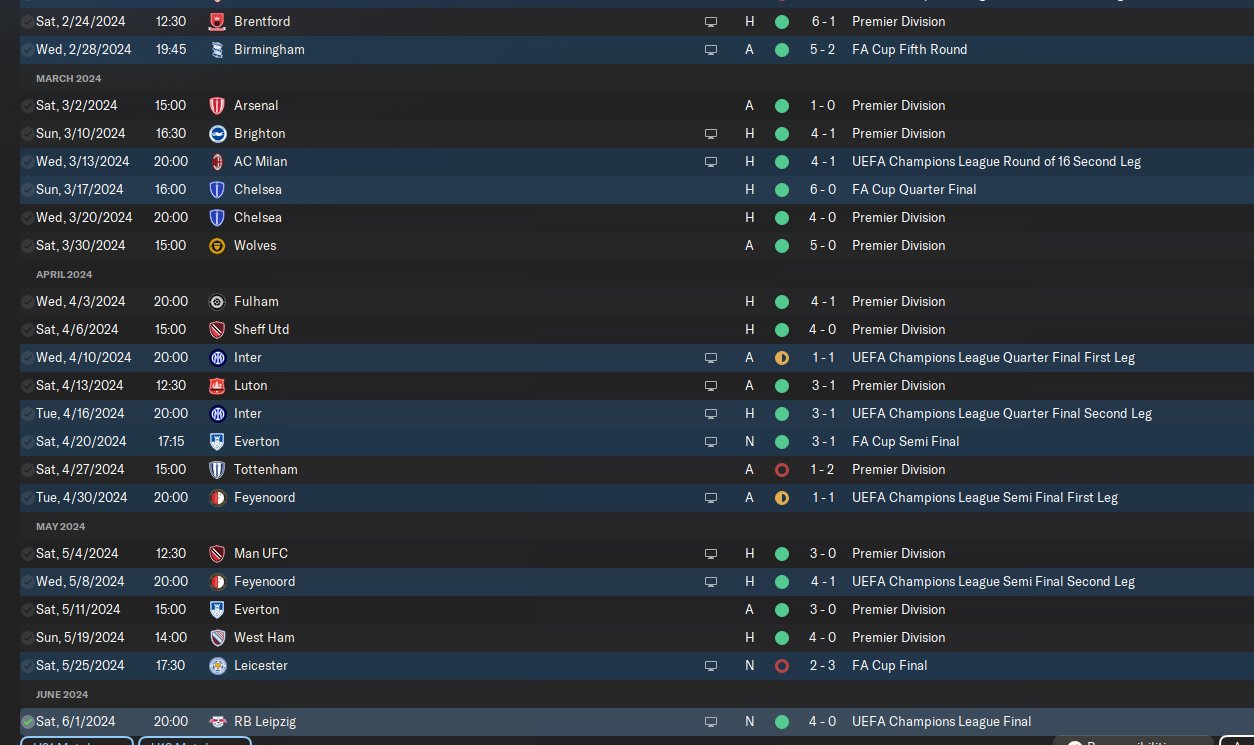Open the Fulham team link

click(x=256, y=301)
